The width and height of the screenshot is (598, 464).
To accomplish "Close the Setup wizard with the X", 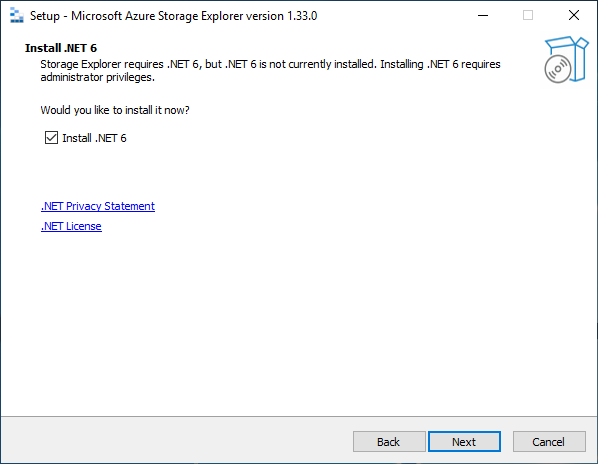I will click(x=574, y=16).
